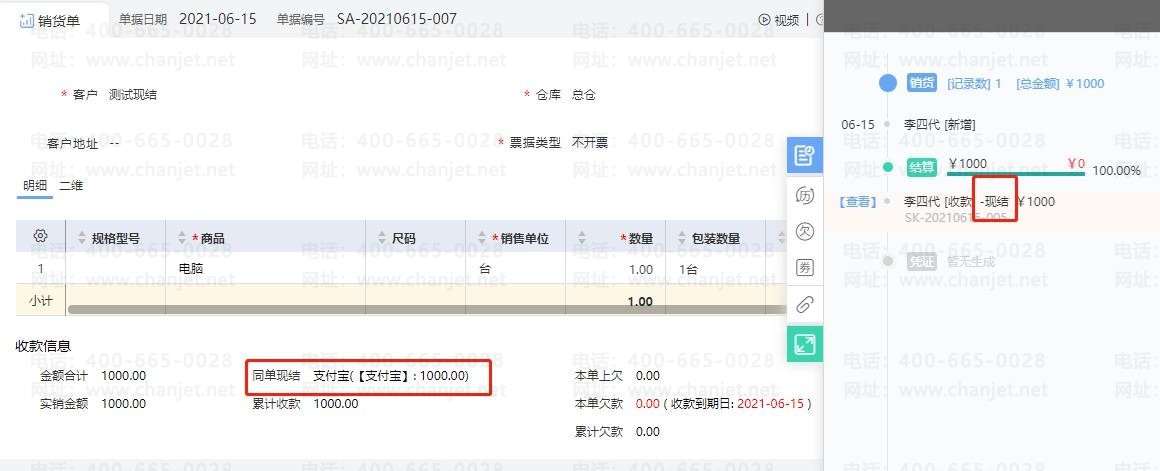Click the 06-15 timeline date
The width and height of the screenshot is (1160, 471).
tap(858, 125)
